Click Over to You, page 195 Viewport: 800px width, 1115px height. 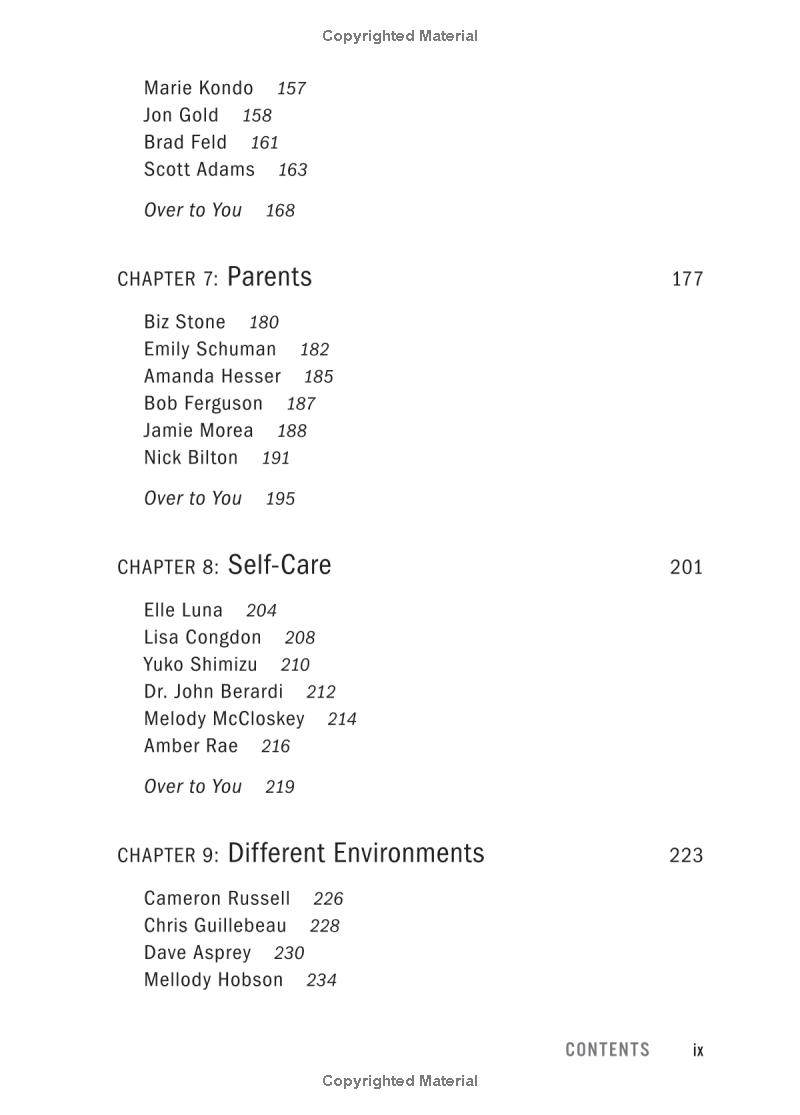(193, 498)
